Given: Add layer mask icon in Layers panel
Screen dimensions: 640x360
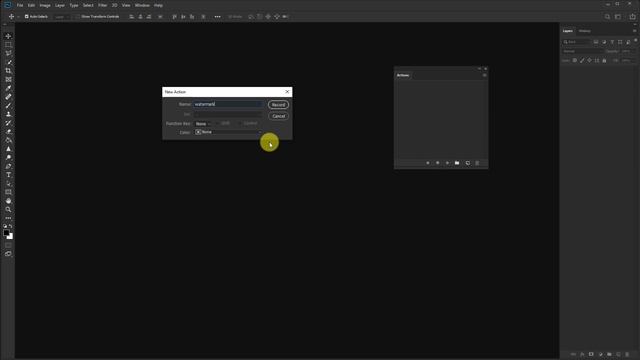Looking at the screenshot, I should click(x=591, y=354).
